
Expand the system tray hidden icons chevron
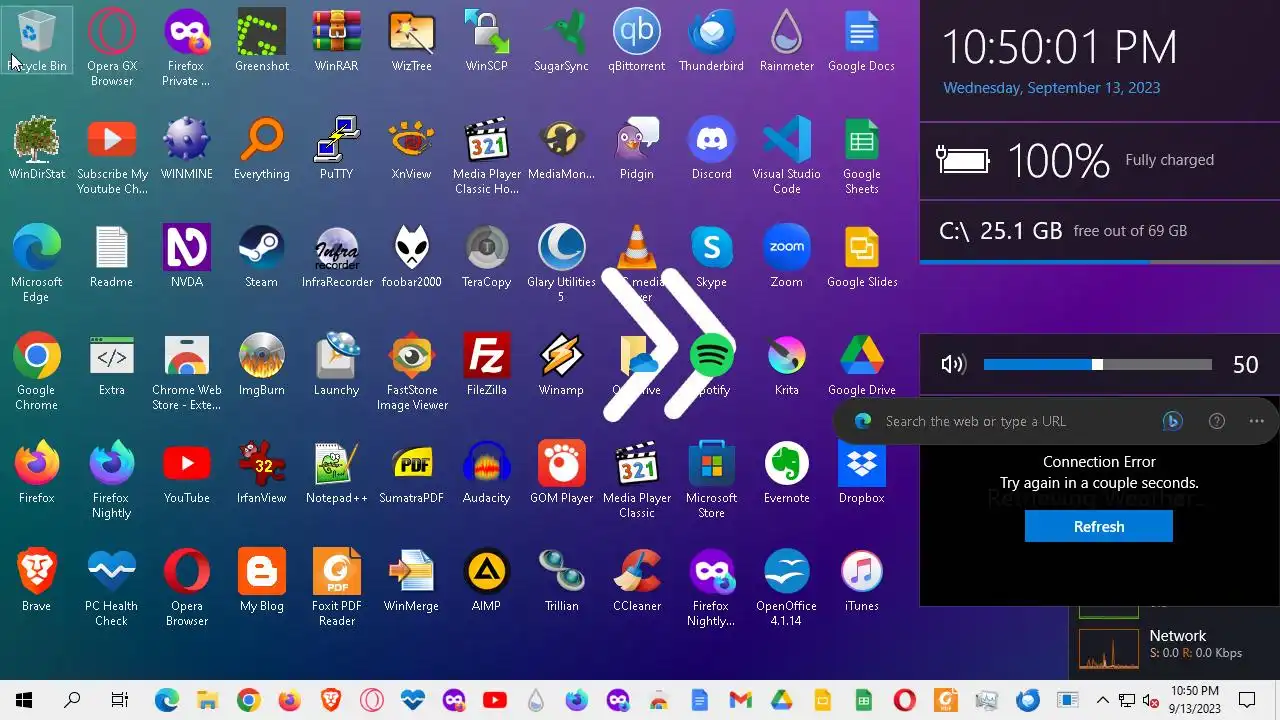pyautogui.click(x=1102, y=700)
